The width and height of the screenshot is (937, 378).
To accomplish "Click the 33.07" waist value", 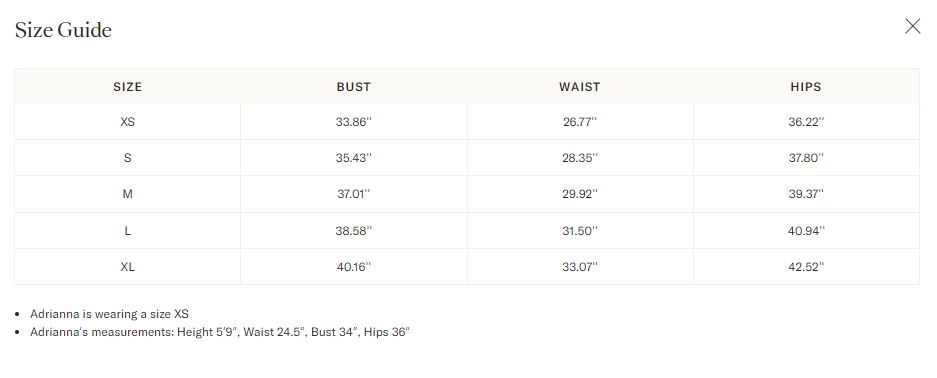I will (580, 266).
